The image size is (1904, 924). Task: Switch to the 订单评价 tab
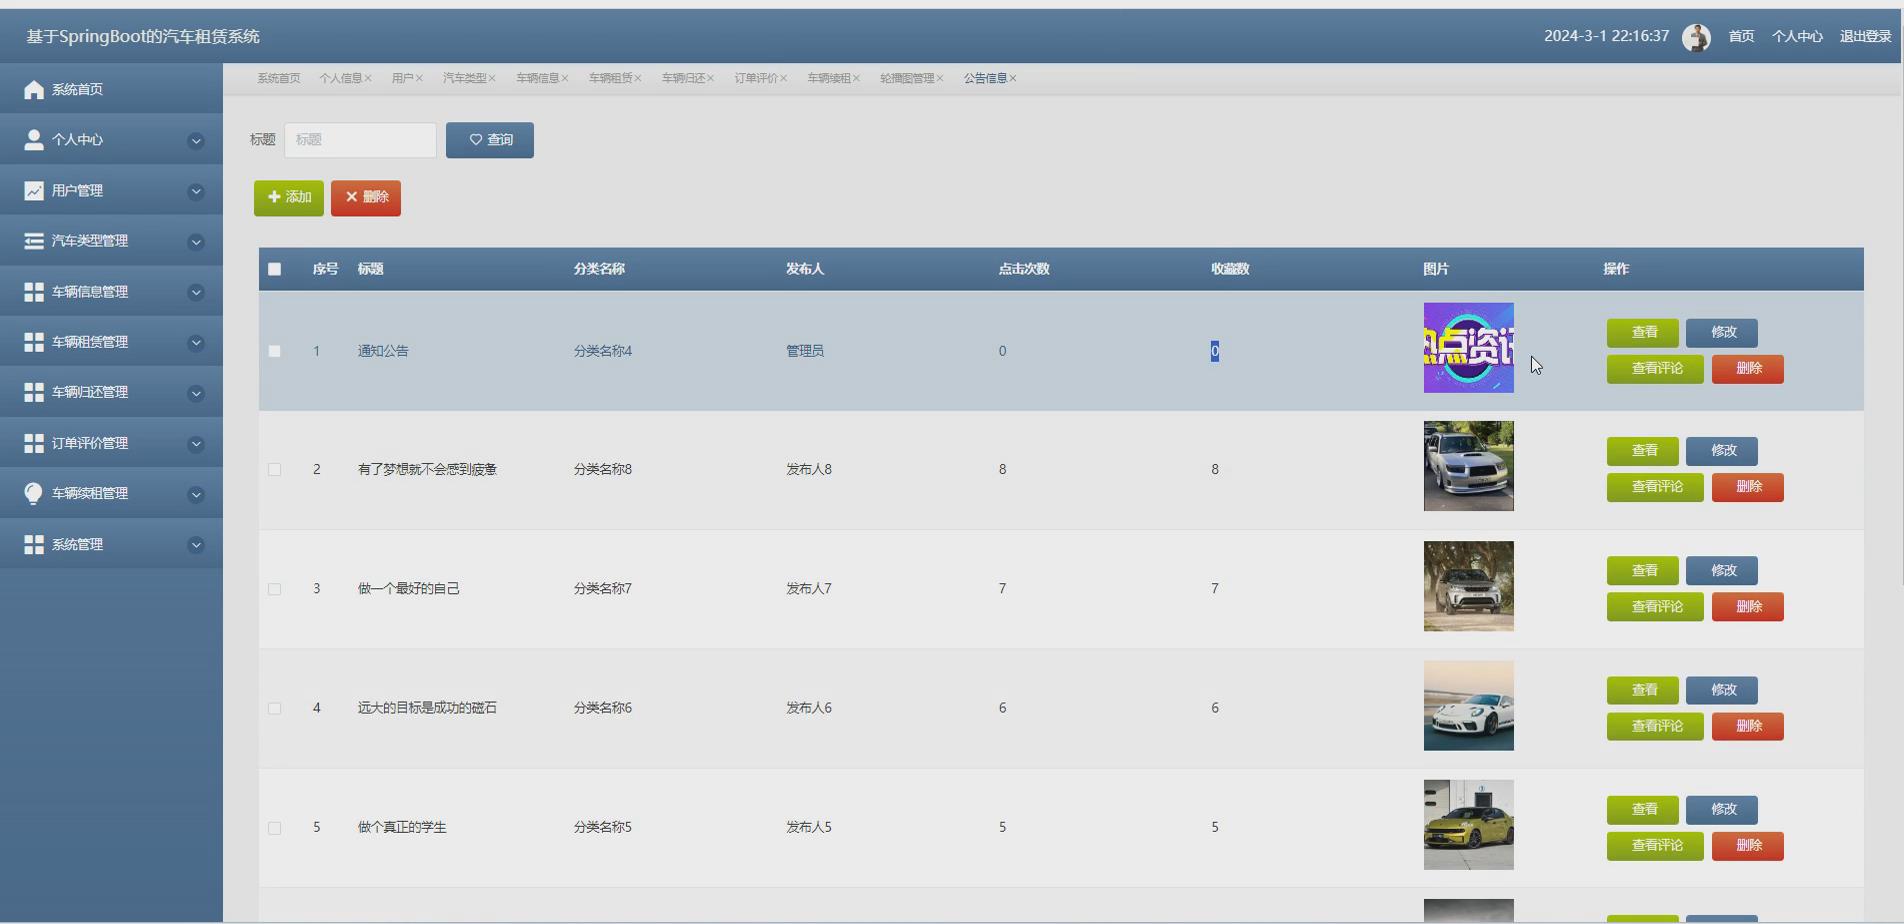point(756,78)
